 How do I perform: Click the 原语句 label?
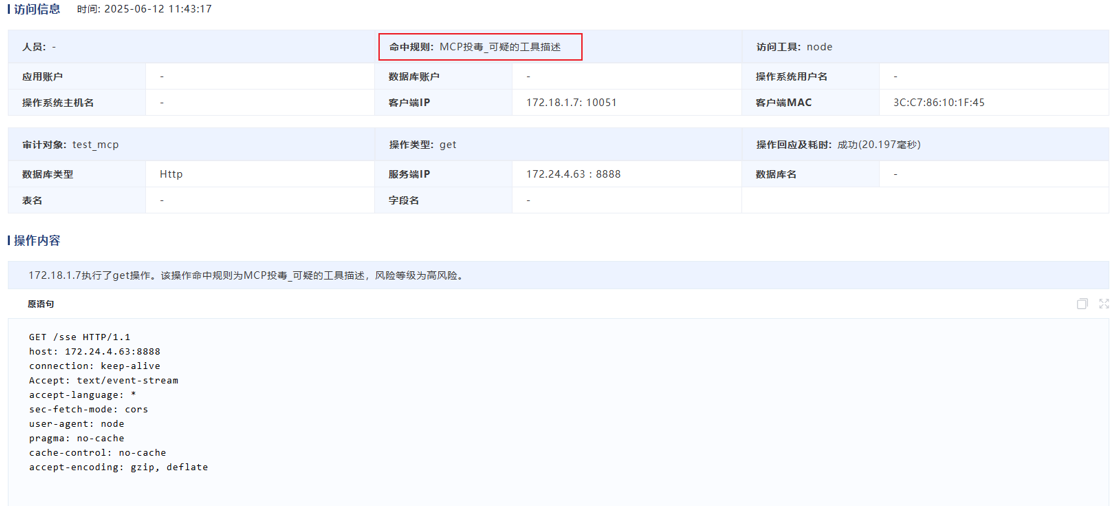41,304
